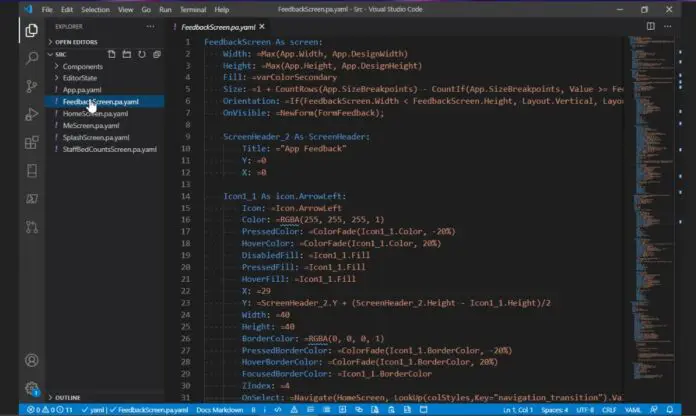Open Explorer panel more actions ellipsis
The image size is (696, 416).
pyautogui.click(x=150, y=27)
